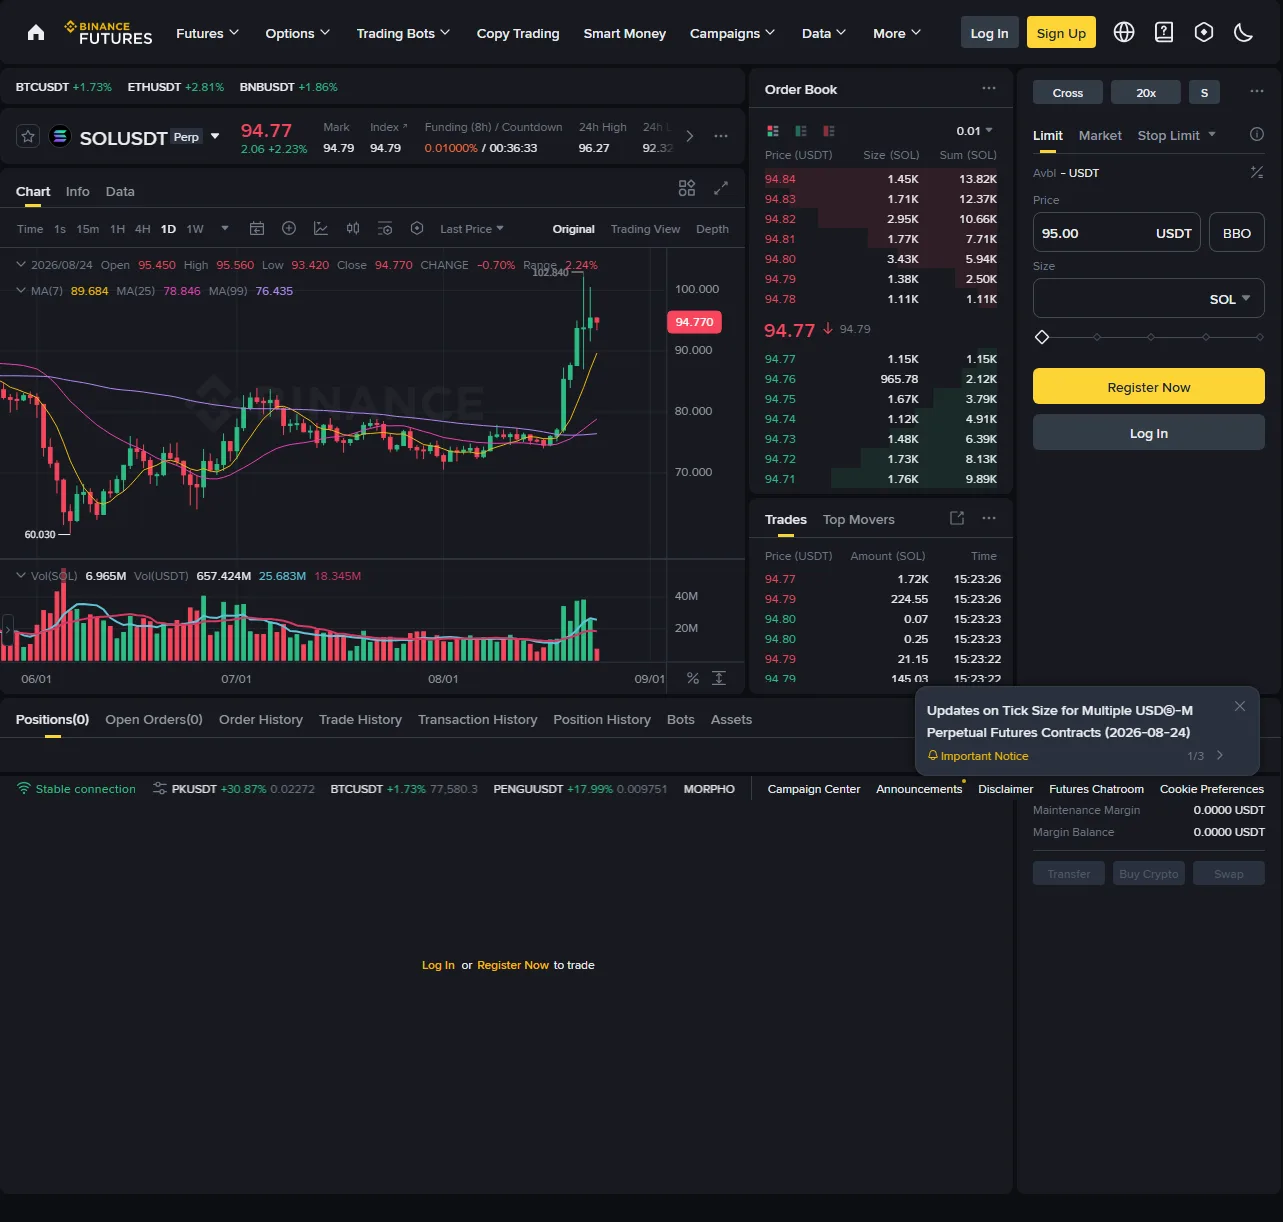Click the circled plus chart tool
The height and width of the screenshot is (1222, 1283).
[289, 229]
